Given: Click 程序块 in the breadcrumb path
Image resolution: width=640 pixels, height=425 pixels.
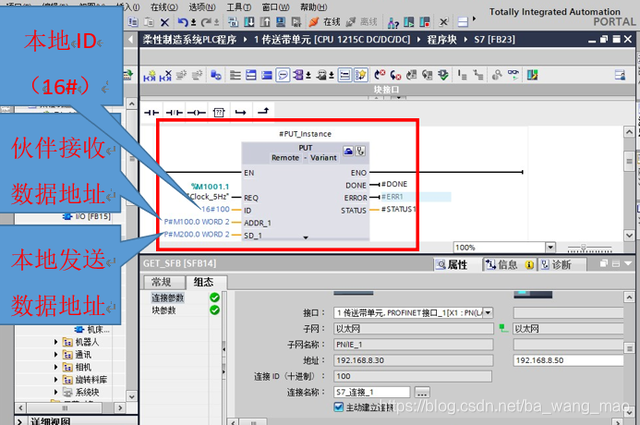Looking at the screenshot, I should [442, 40].
